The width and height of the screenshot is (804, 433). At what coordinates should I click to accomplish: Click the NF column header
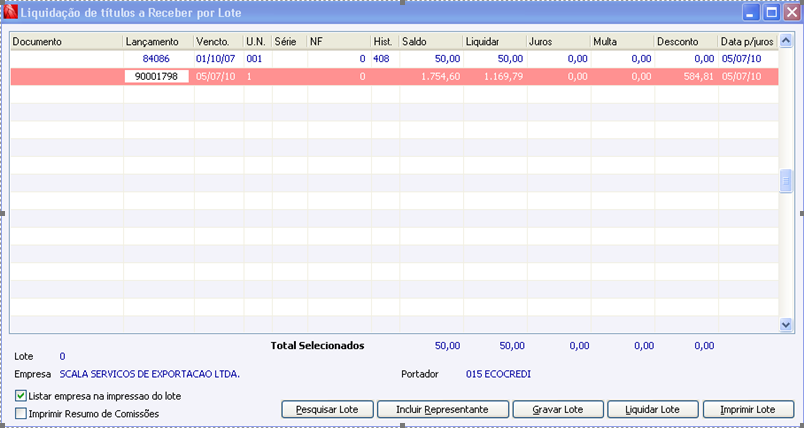pyautogui.click(x=339, y=42)
